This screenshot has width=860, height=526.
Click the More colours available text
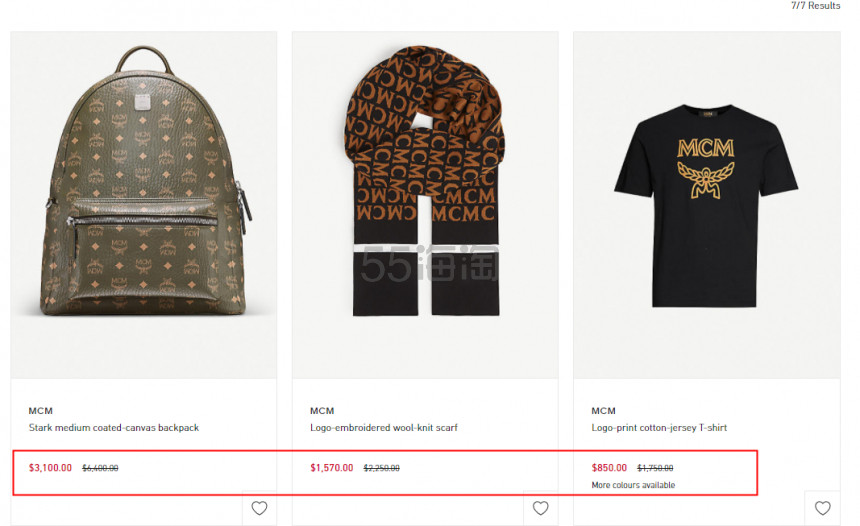633,486
